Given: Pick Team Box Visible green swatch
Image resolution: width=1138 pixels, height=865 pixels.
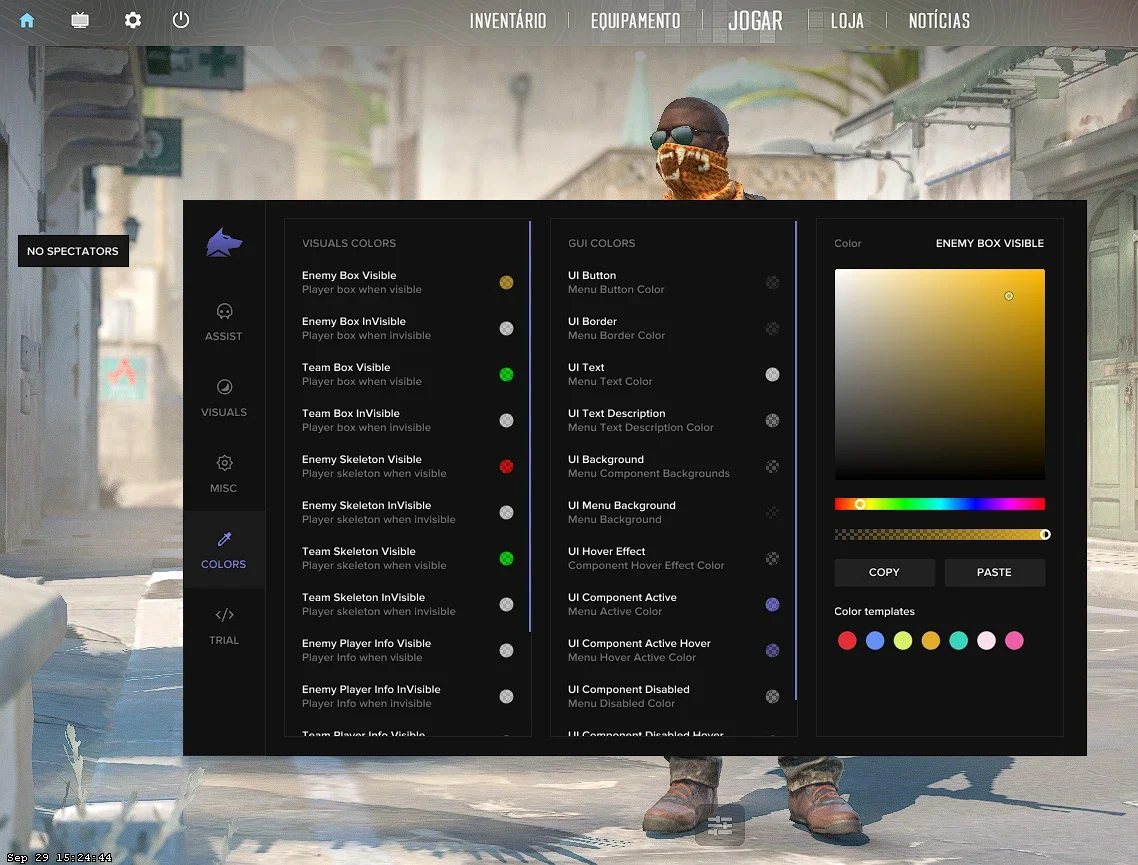Looking at the screenshot, I should (x=507, y=374).
